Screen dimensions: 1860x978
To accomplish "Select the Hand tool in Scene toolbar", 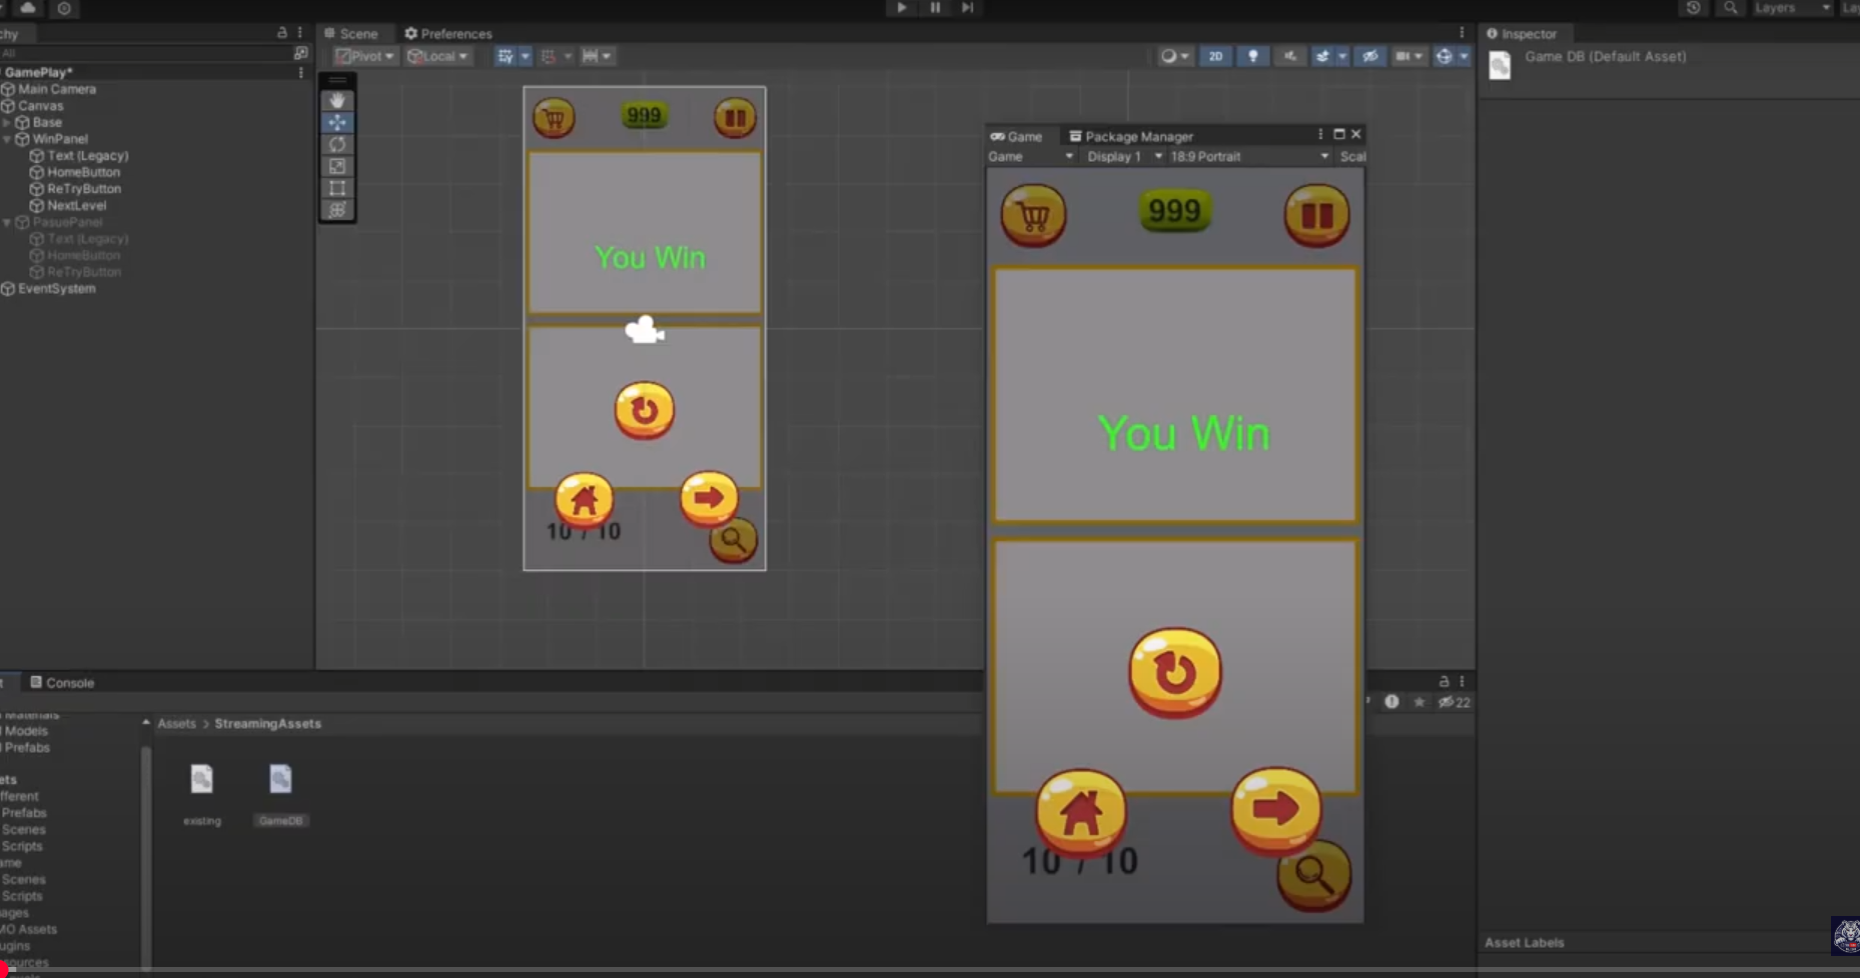I will point(337,100).
